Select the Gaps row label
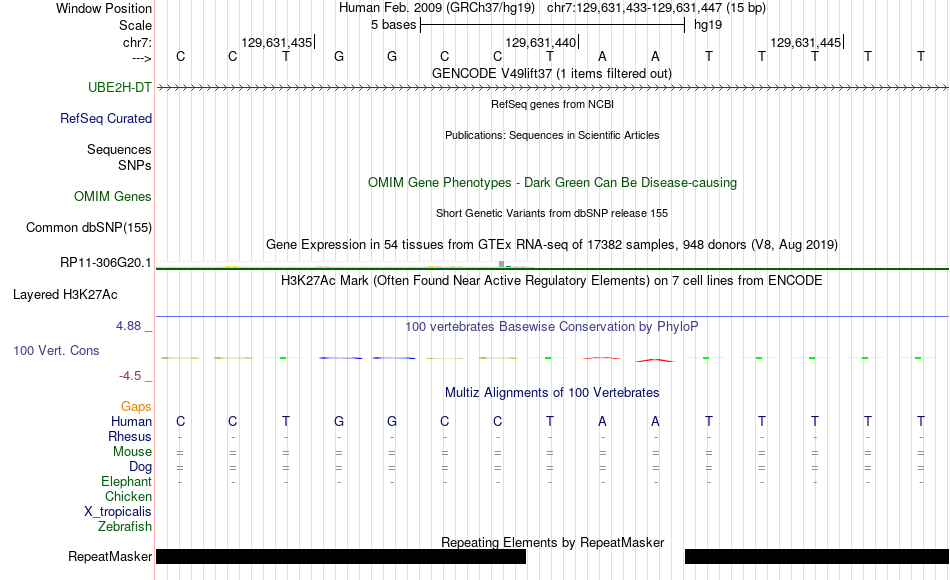Viewport: 950px width, 580px height. [x=136, y=406]
